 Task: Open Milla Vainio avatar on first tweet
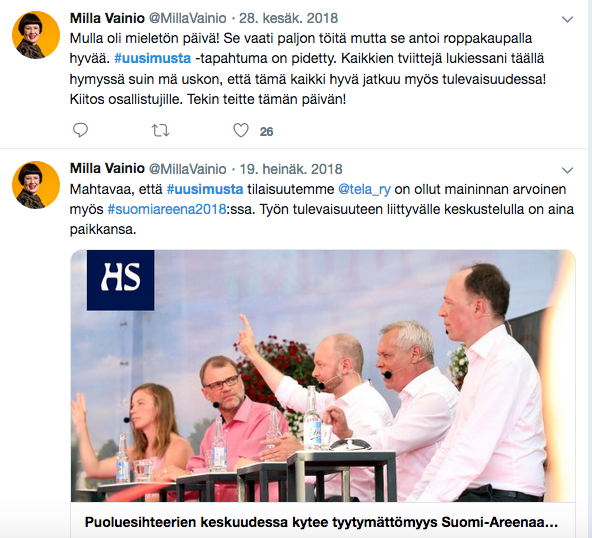[x=36, y=35]
